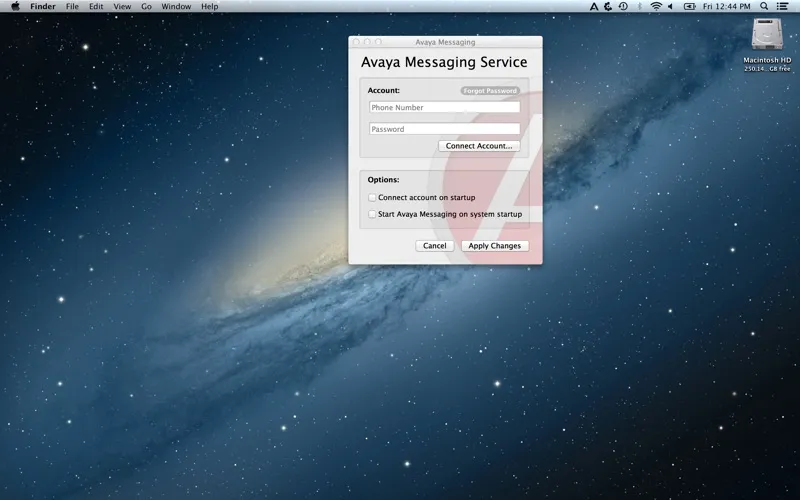Open the View menu
This screenshot has height=500, width=800.
pyautogui.click(x=122, y=6)
